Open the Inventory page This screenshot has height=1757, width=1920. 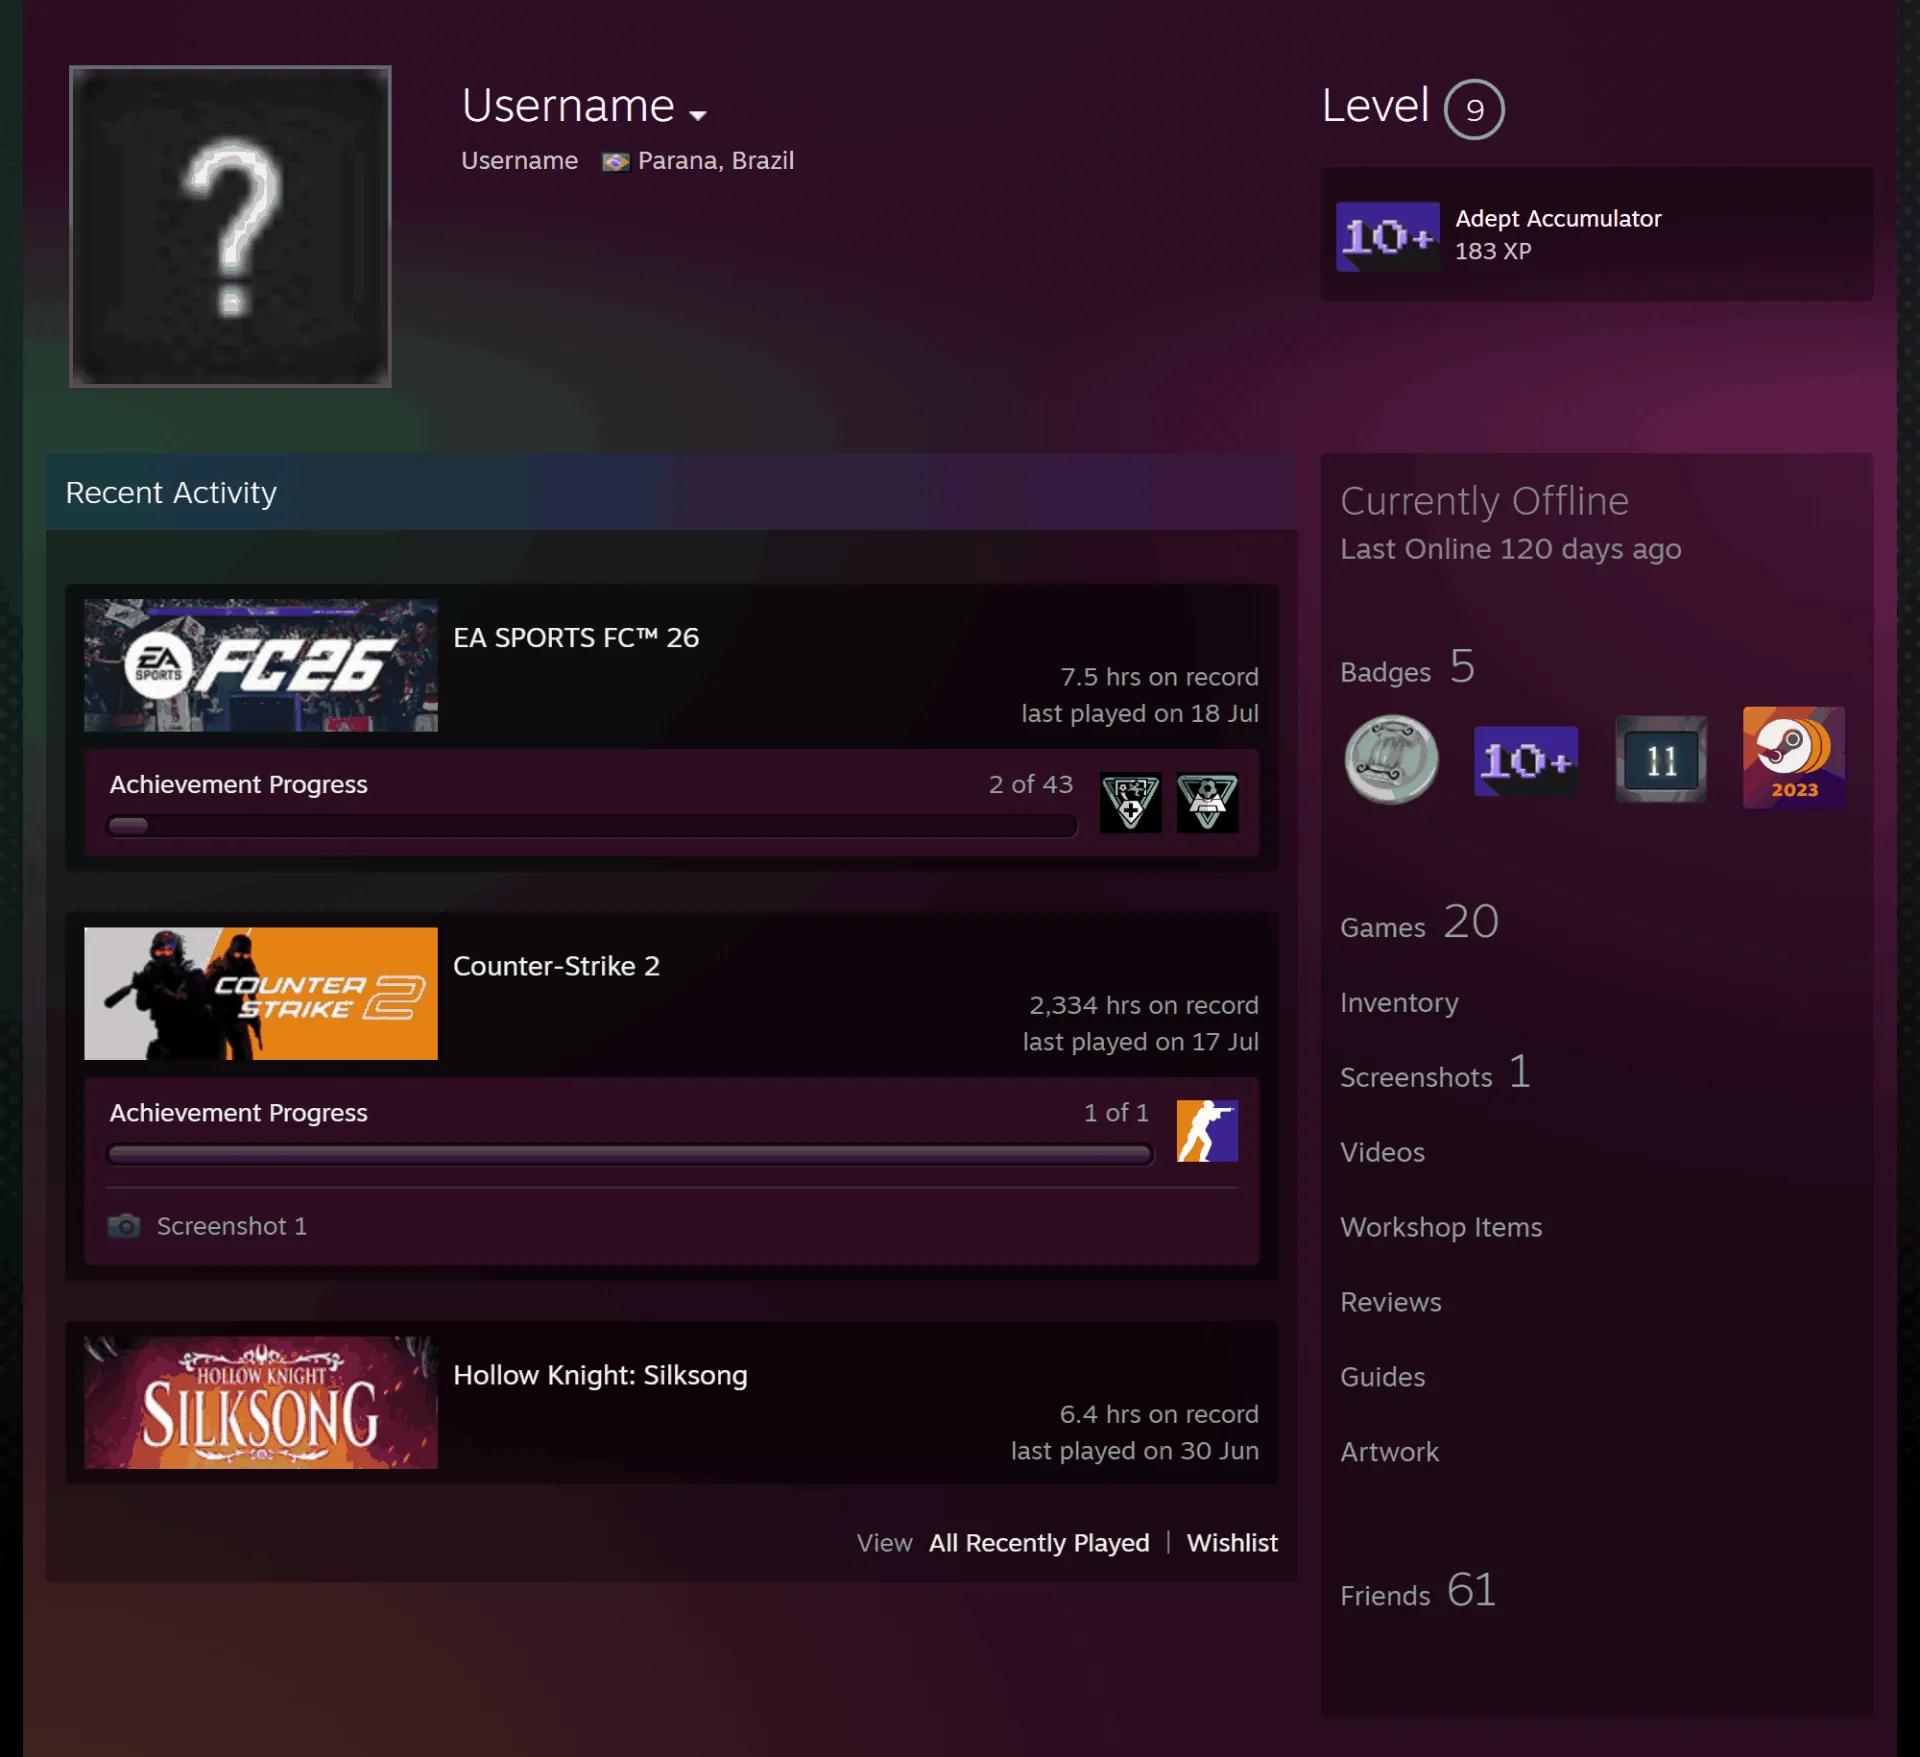pos(1399,1002)
